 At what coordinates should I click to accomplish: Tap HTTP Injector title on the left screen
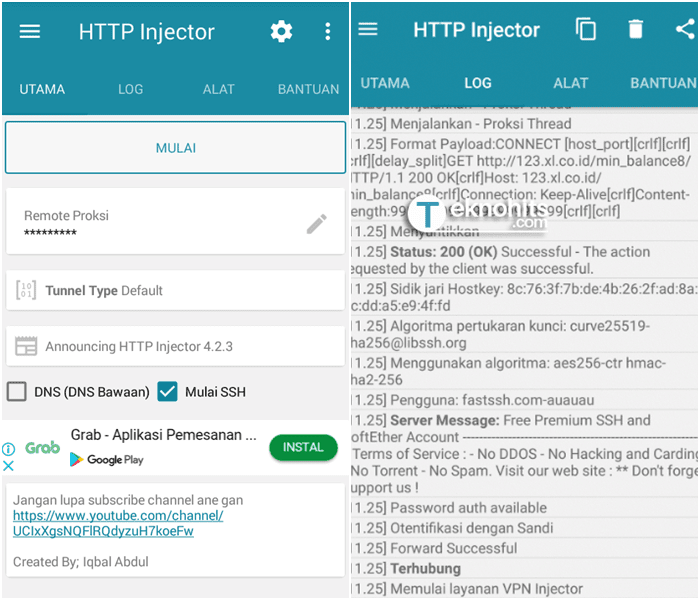(146, 32)
